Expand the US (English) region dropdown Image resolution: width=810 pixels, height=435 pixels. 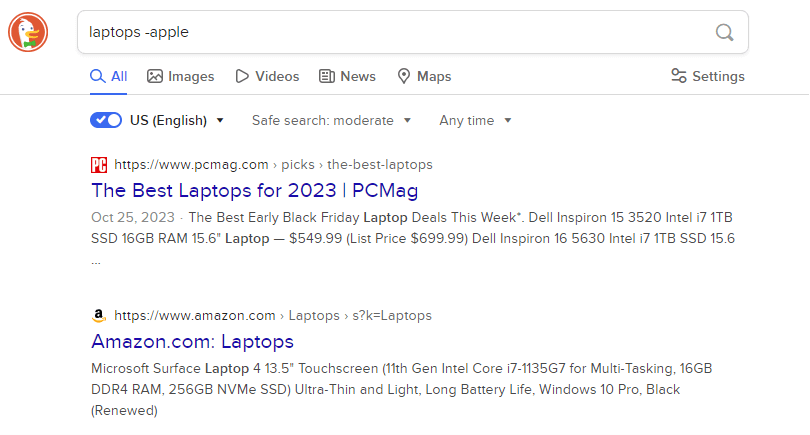177,120
